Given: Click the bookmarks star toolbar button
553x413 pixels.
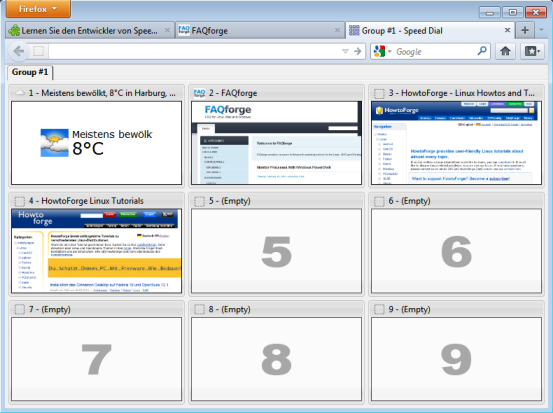Looking at the screenshot, I should click(532, 51).
